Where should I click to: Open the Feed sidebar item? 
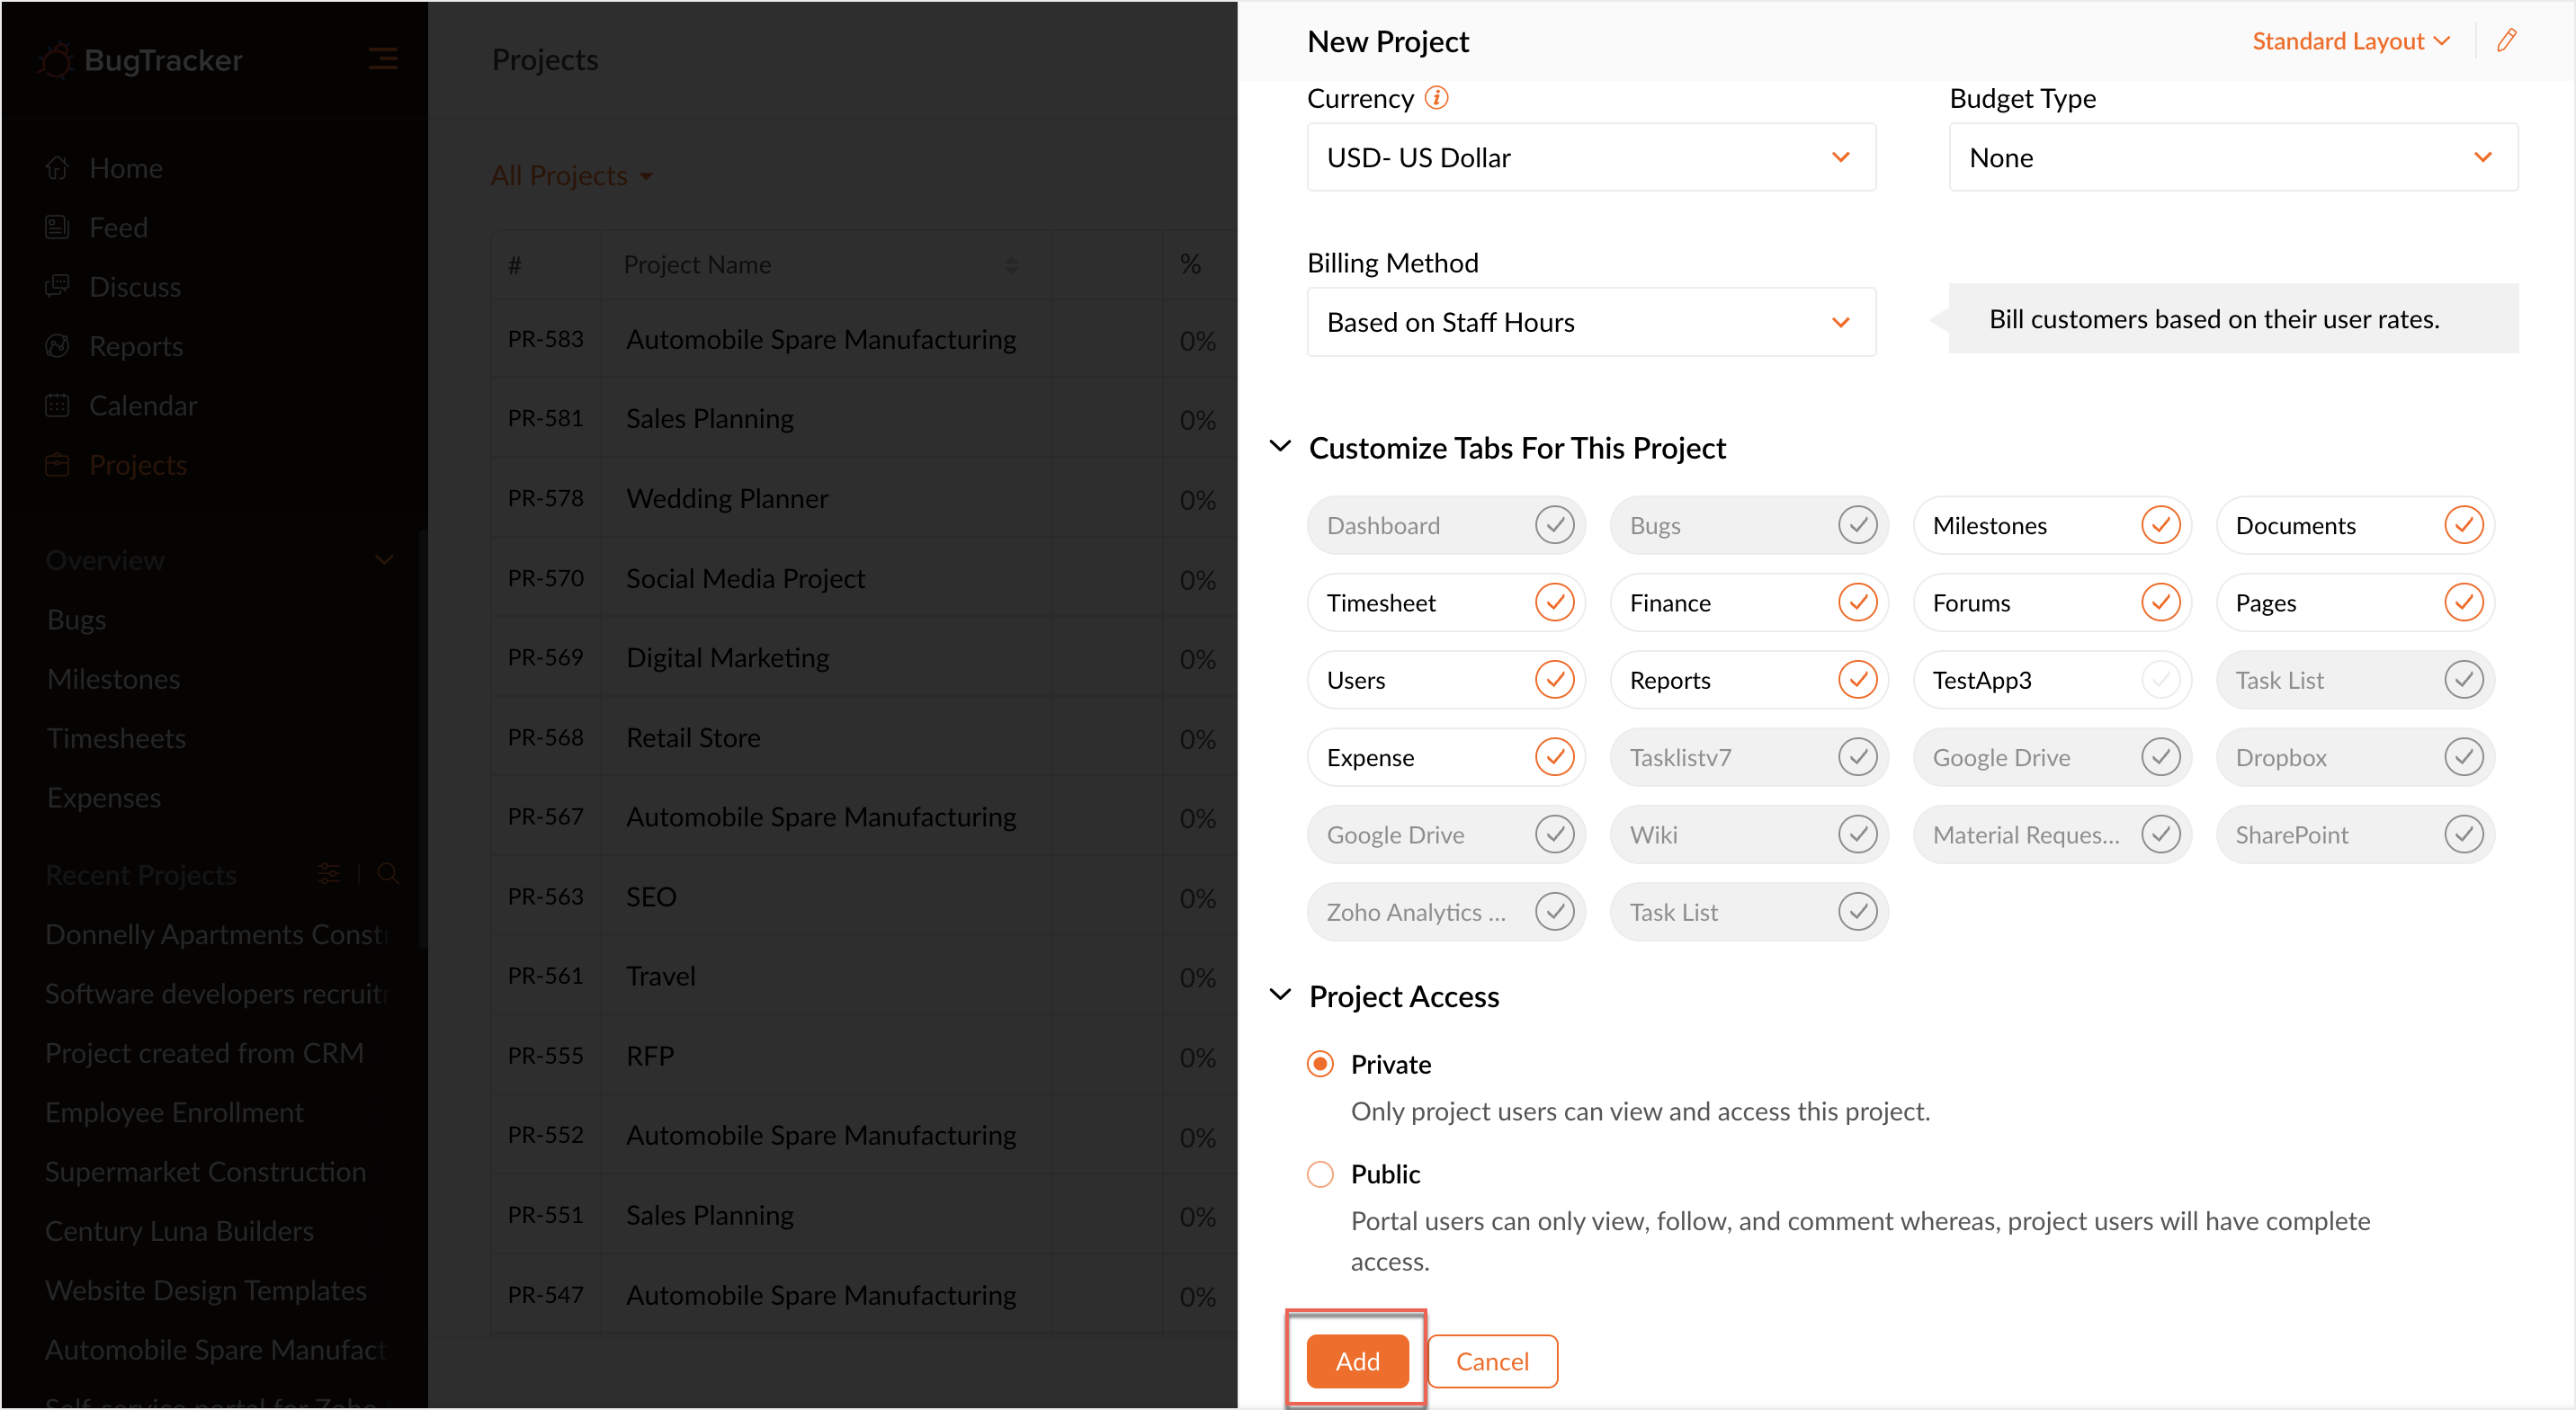[x=118, y=228]
